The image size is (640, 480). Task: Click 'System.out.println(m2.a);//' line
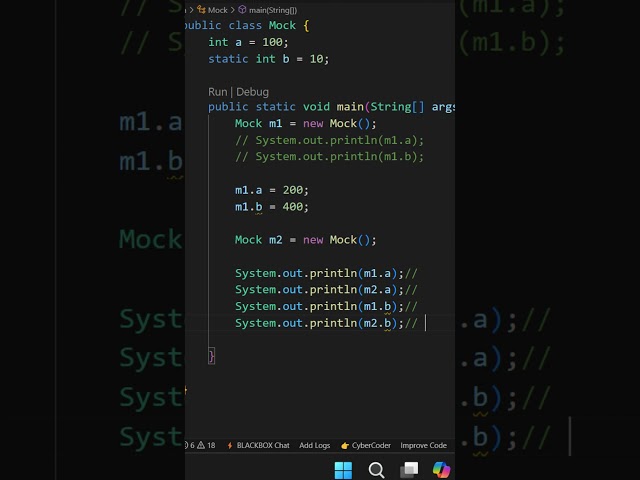coord(326,290)
